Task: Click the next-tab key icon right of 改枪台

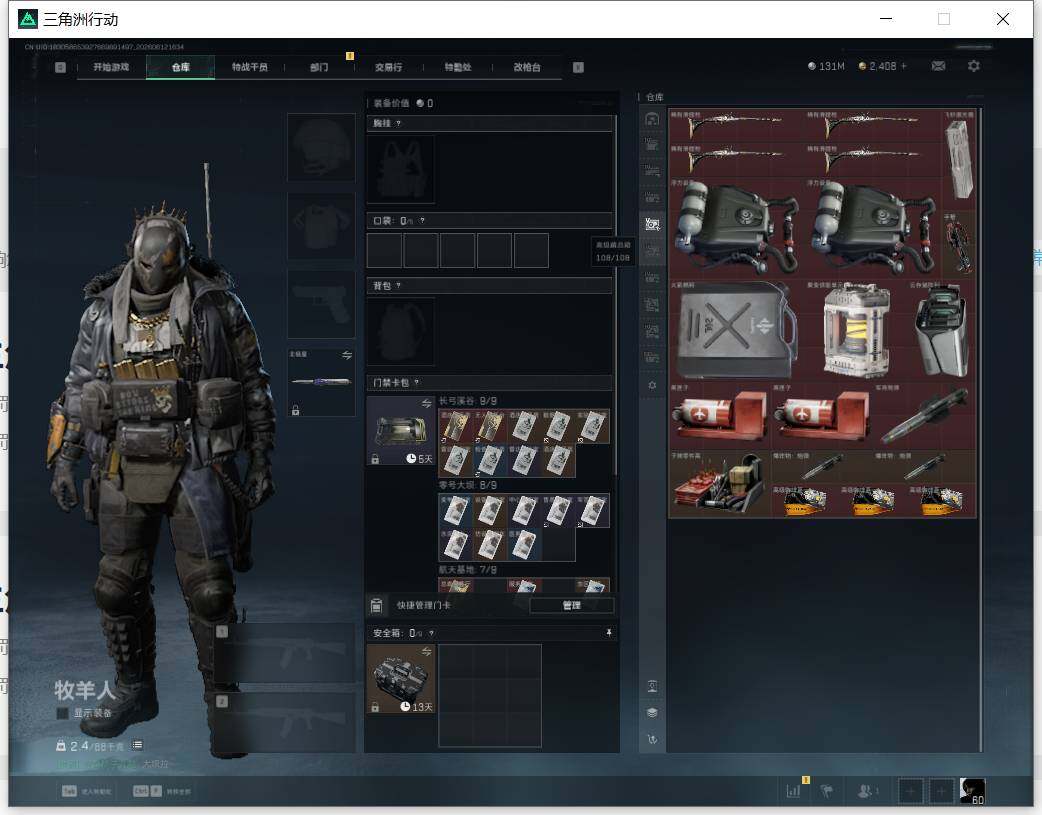Action: [578, 67]
